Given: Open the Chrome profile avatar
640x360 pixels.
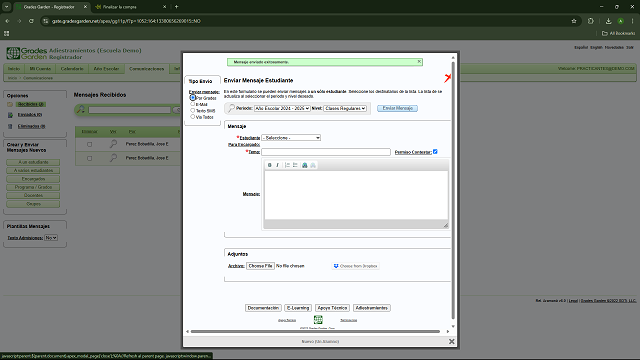Looking at the screenshot, I should tap(620, 21).
